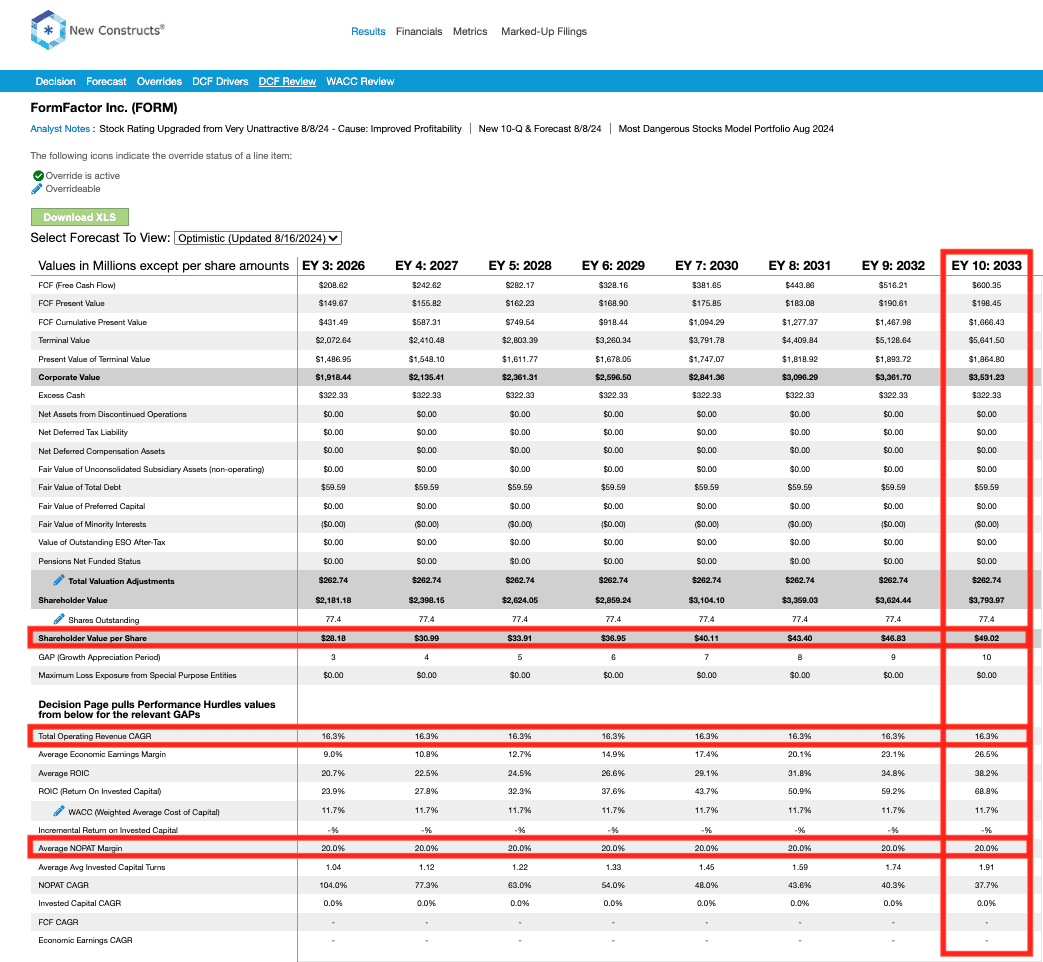
Task: Click Average Avg Invested Capital Turns value 1.91
Action: [986, 868]
